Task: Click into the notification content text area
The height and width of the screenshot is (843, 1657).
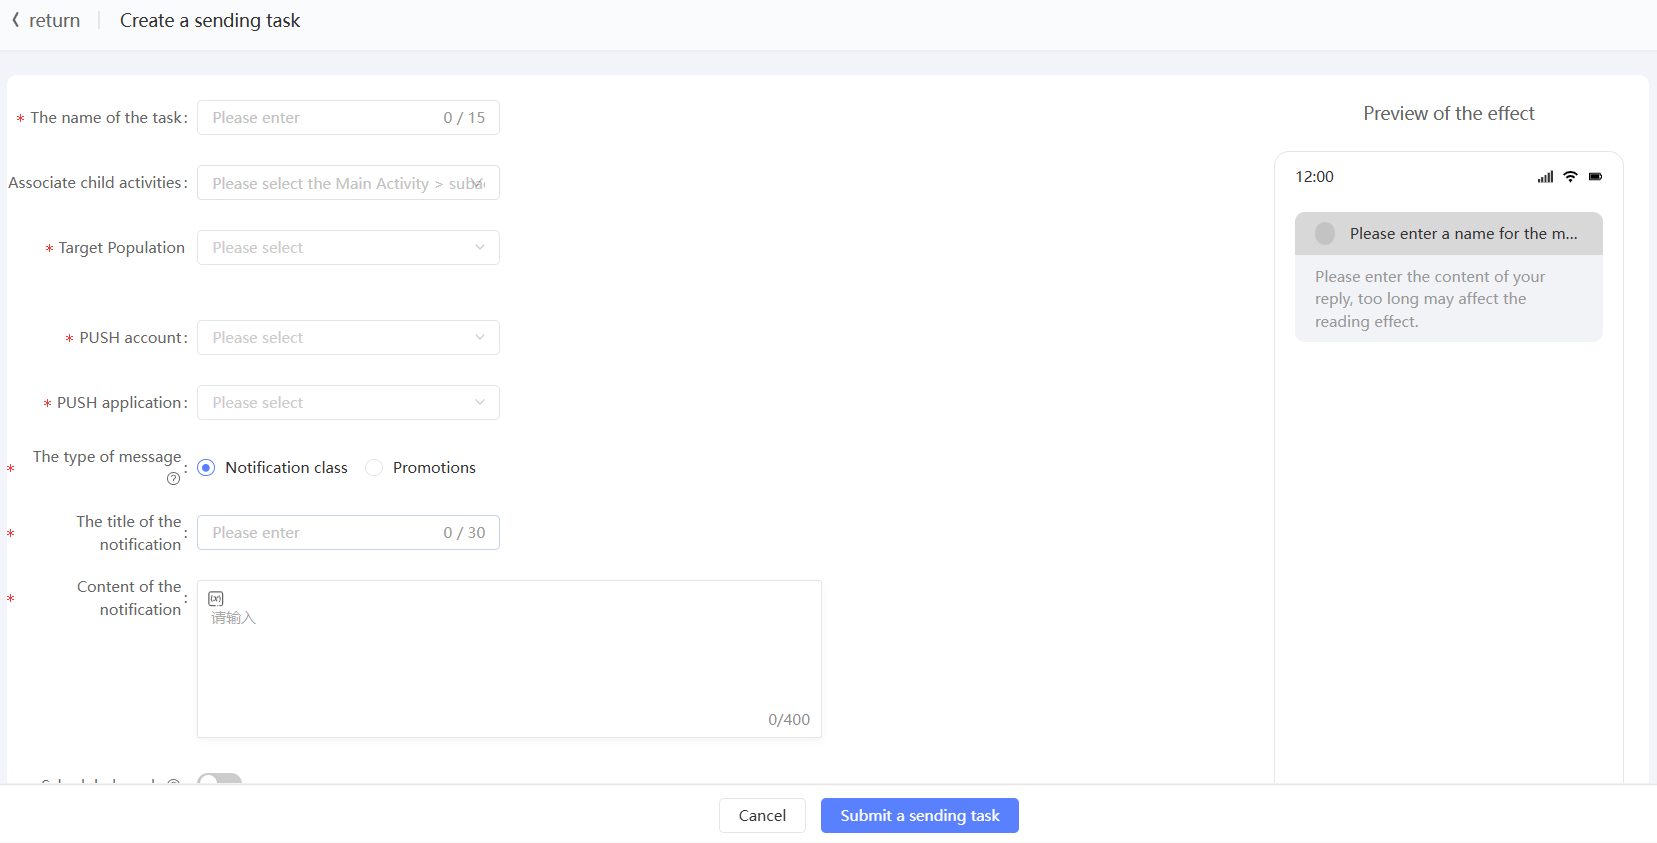Action: point(509,659)
